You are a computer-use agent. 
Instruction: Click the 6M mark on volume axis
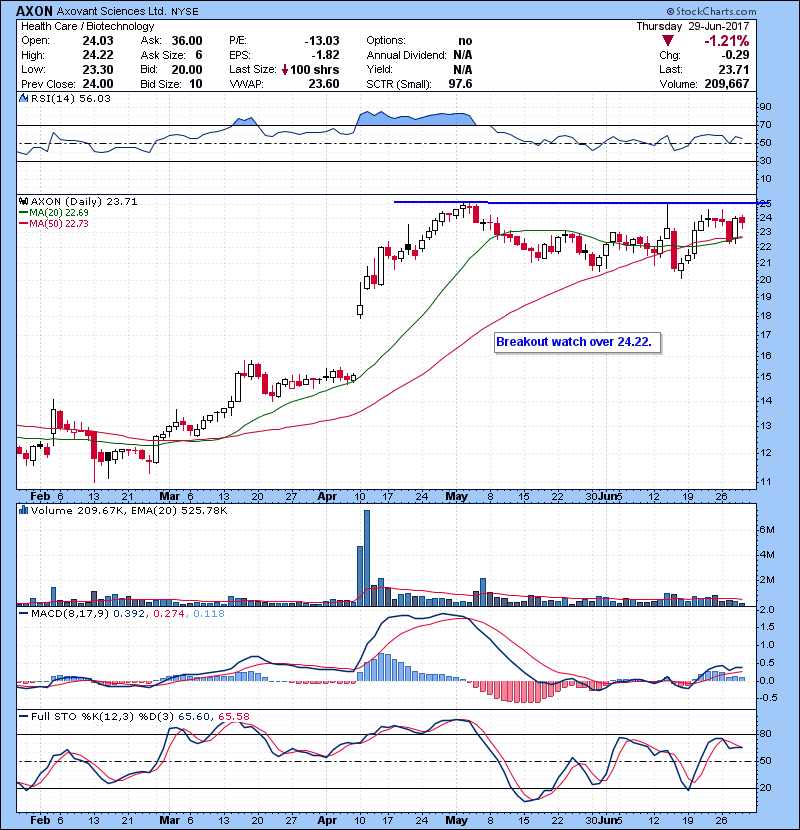(x=767, y=529)
